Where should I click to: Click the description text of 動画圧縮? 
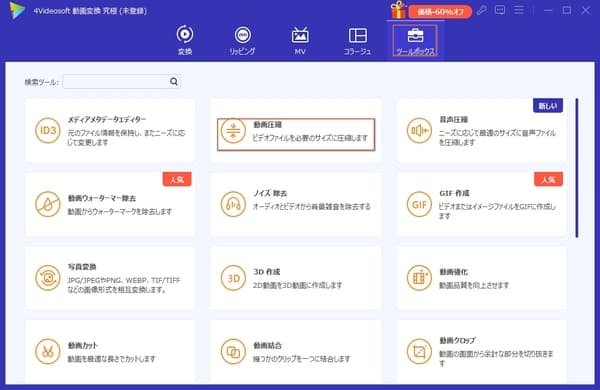point(310,137)
